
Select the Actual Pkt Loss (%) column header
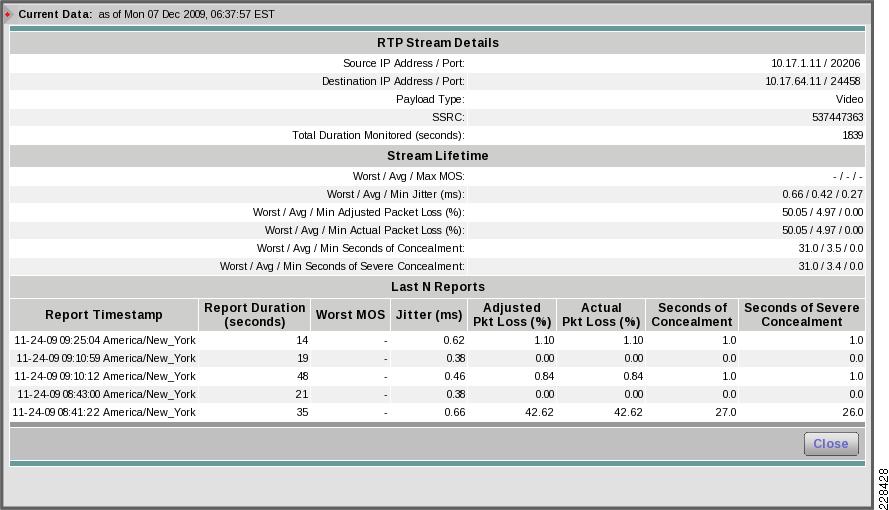[601, 315]
